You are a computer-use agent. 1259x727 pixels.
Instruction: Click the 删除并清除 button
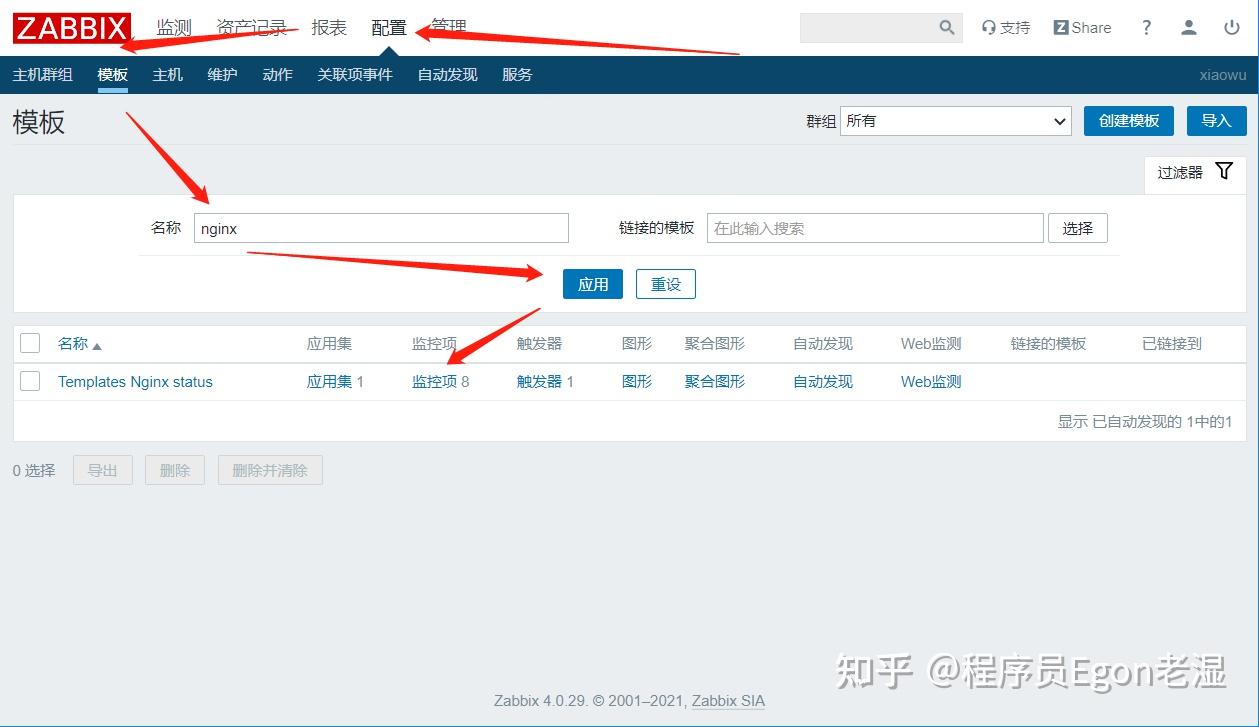pyautogui.click(x=270, y=470)
